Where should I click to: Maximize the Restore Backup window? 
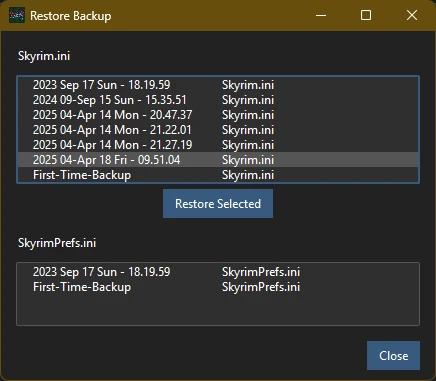coord(366,15)
